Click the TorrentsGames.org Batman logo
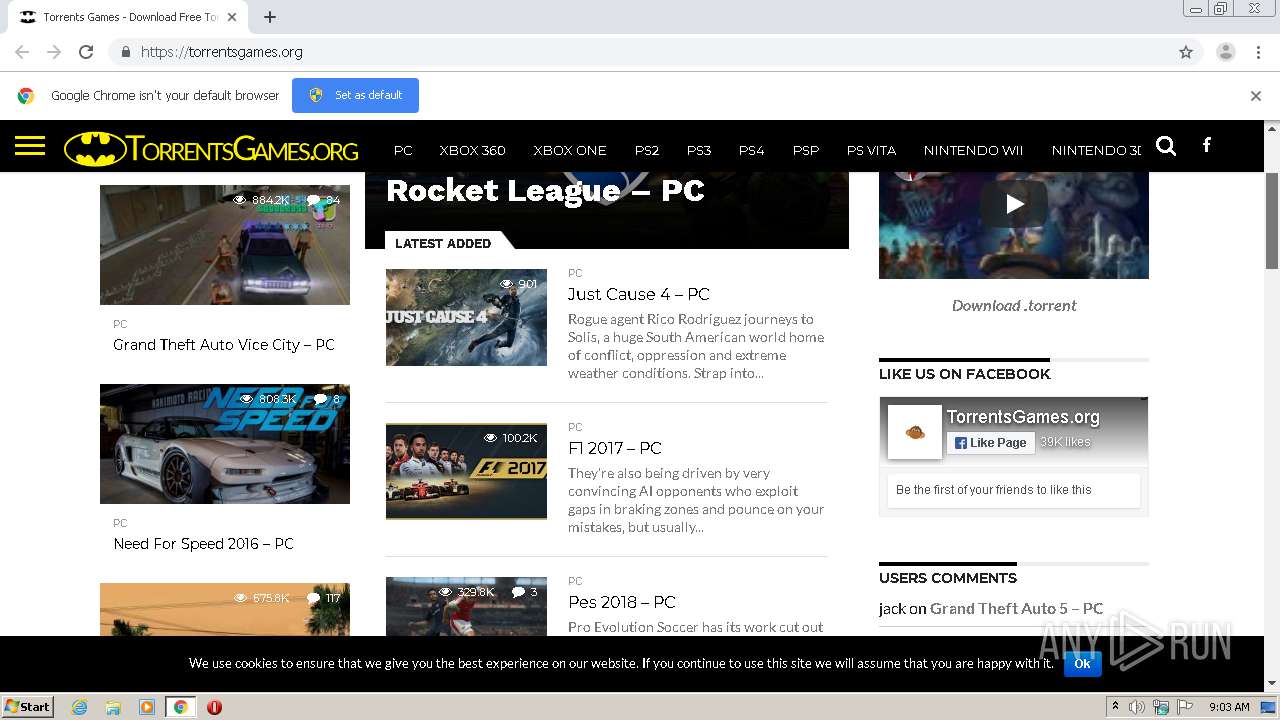The image size is (1280, 720). [211, 149]
